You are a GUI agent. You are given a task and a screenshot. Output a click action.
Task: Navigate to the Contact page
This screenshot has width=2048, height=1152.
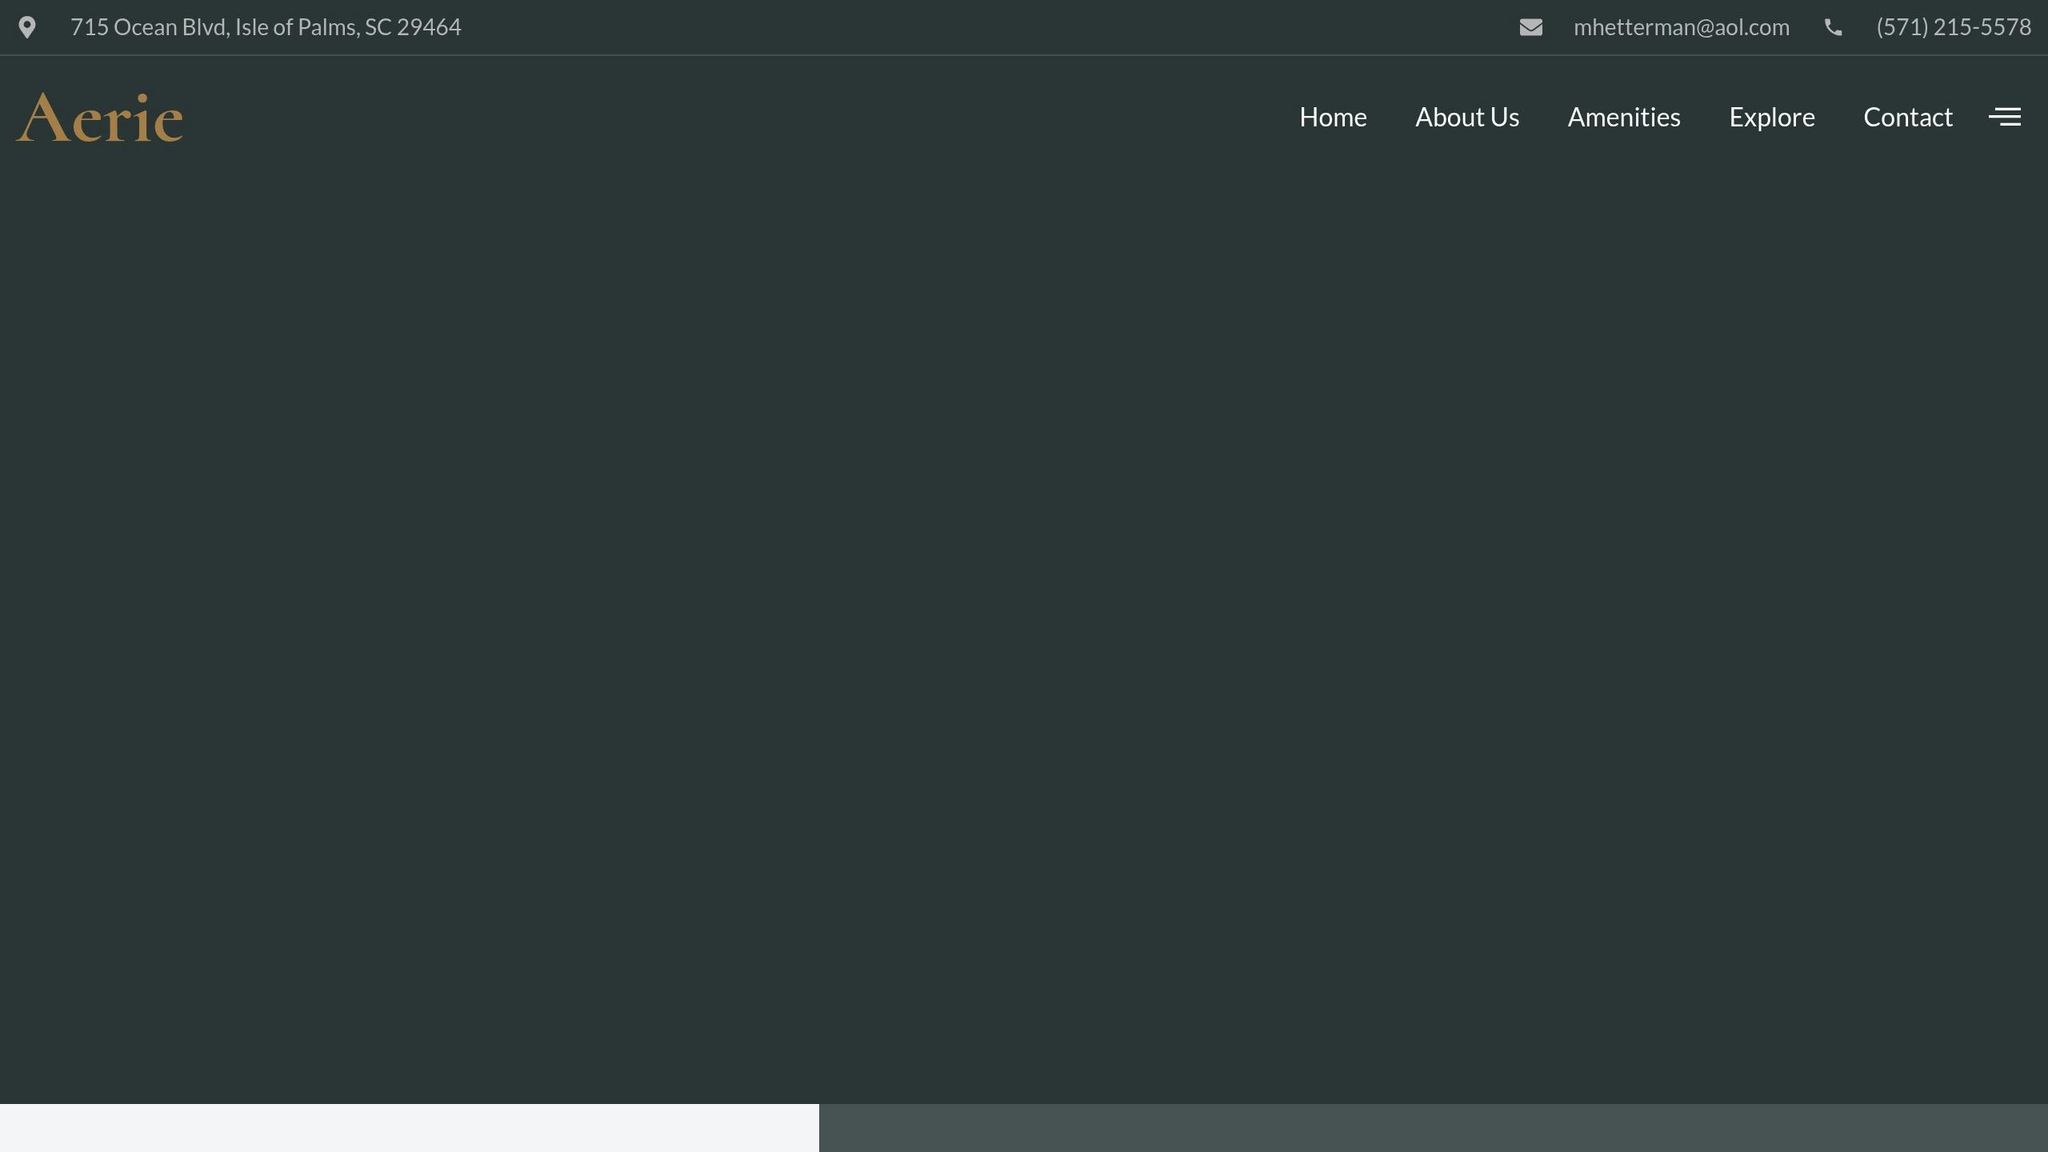click(1907, 117)
